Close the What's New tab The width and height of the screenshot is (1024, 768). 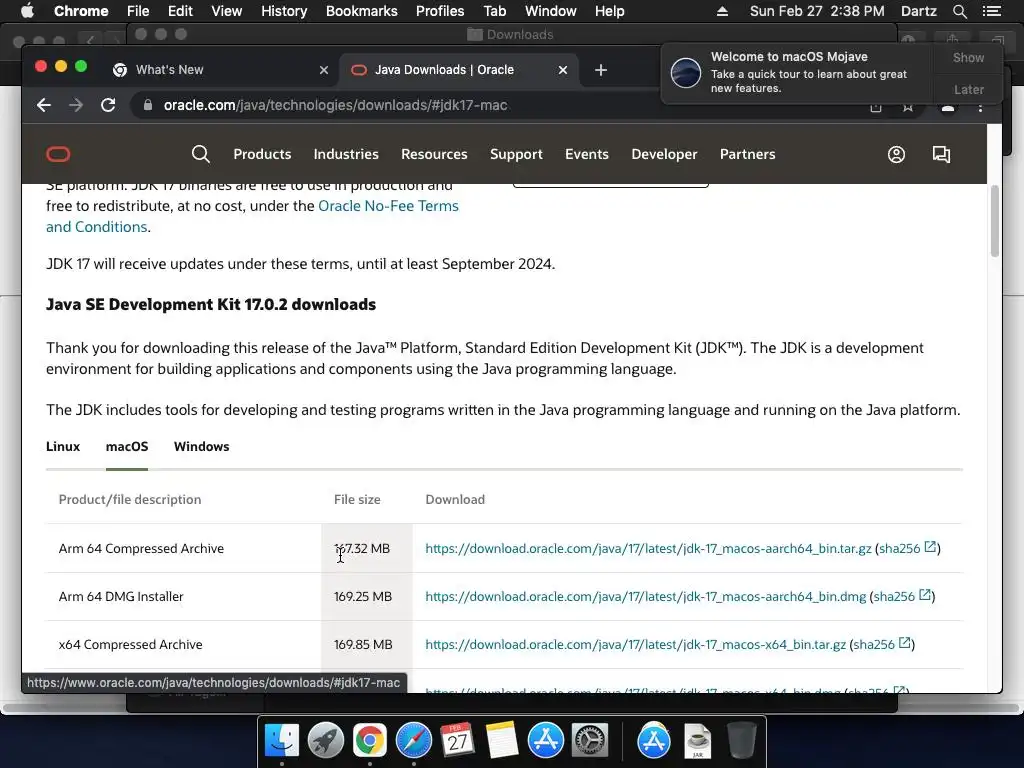324,70
